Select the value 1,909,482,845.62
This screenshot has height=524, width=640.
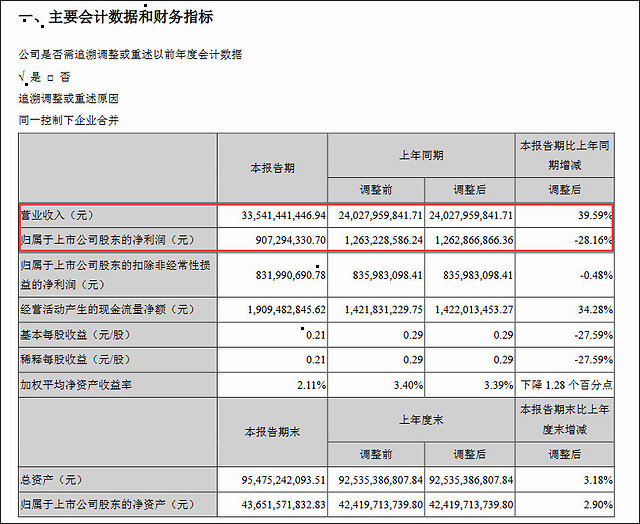click(x=287, y=310)
